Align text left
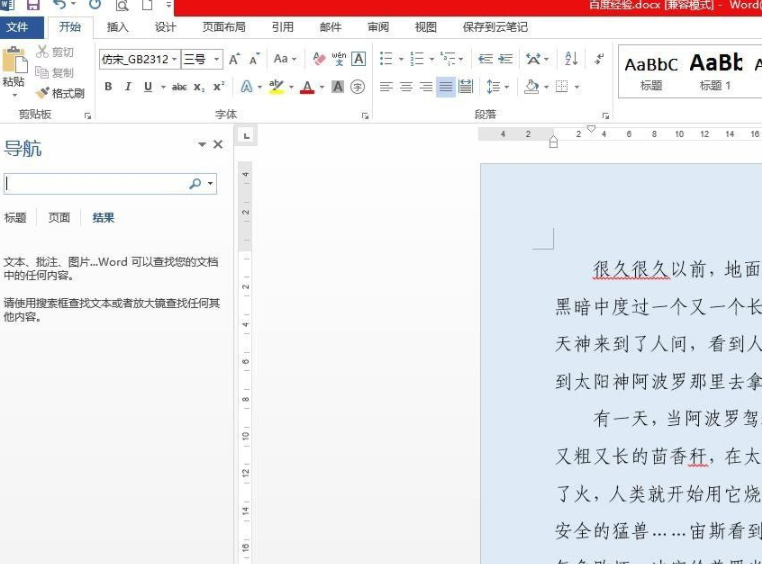Screen dimensions: 762x564 [x=386, y=87]
